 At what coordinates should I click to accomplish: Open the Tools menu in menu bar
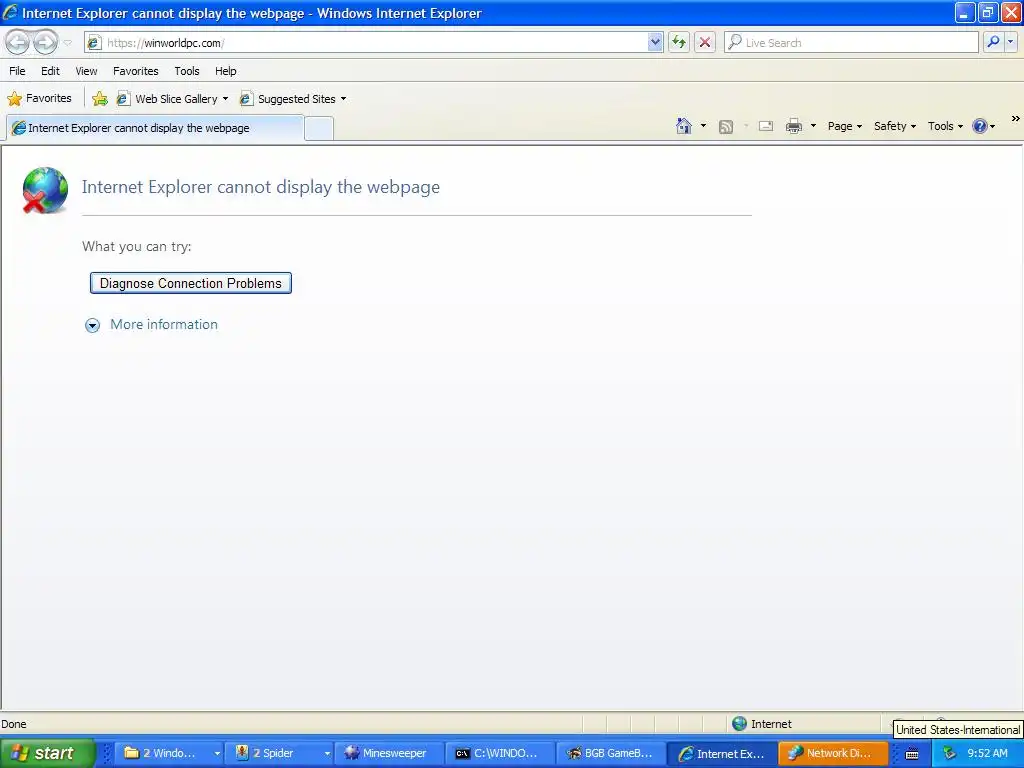tap(187, 71)
